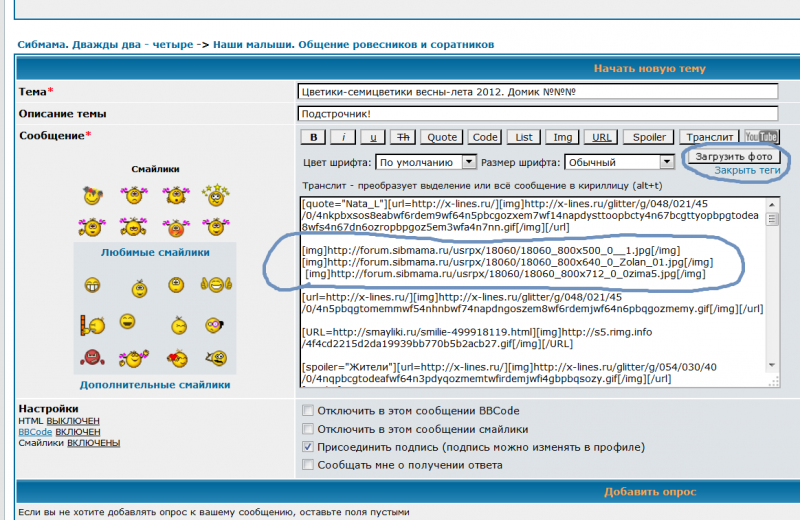Apply underline with the u button
Viewport: 800px width, 520px height.
coord(373,137)
